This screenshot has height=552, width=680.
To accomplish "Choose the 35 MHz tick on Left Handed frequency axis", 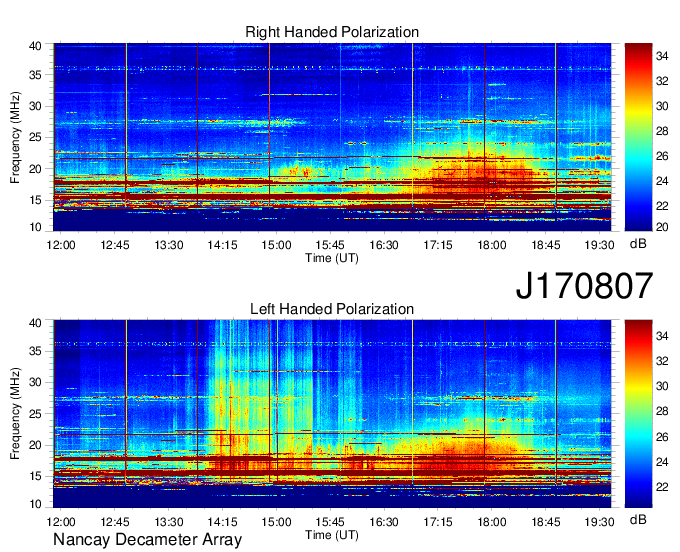I will (x=35, y=351).
